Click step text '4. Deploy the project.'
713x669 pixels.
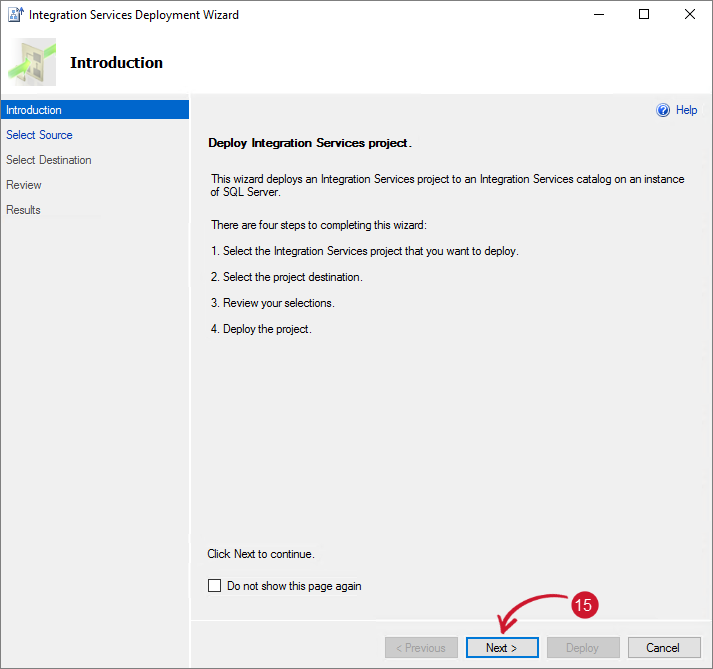(x=261, y=329)
